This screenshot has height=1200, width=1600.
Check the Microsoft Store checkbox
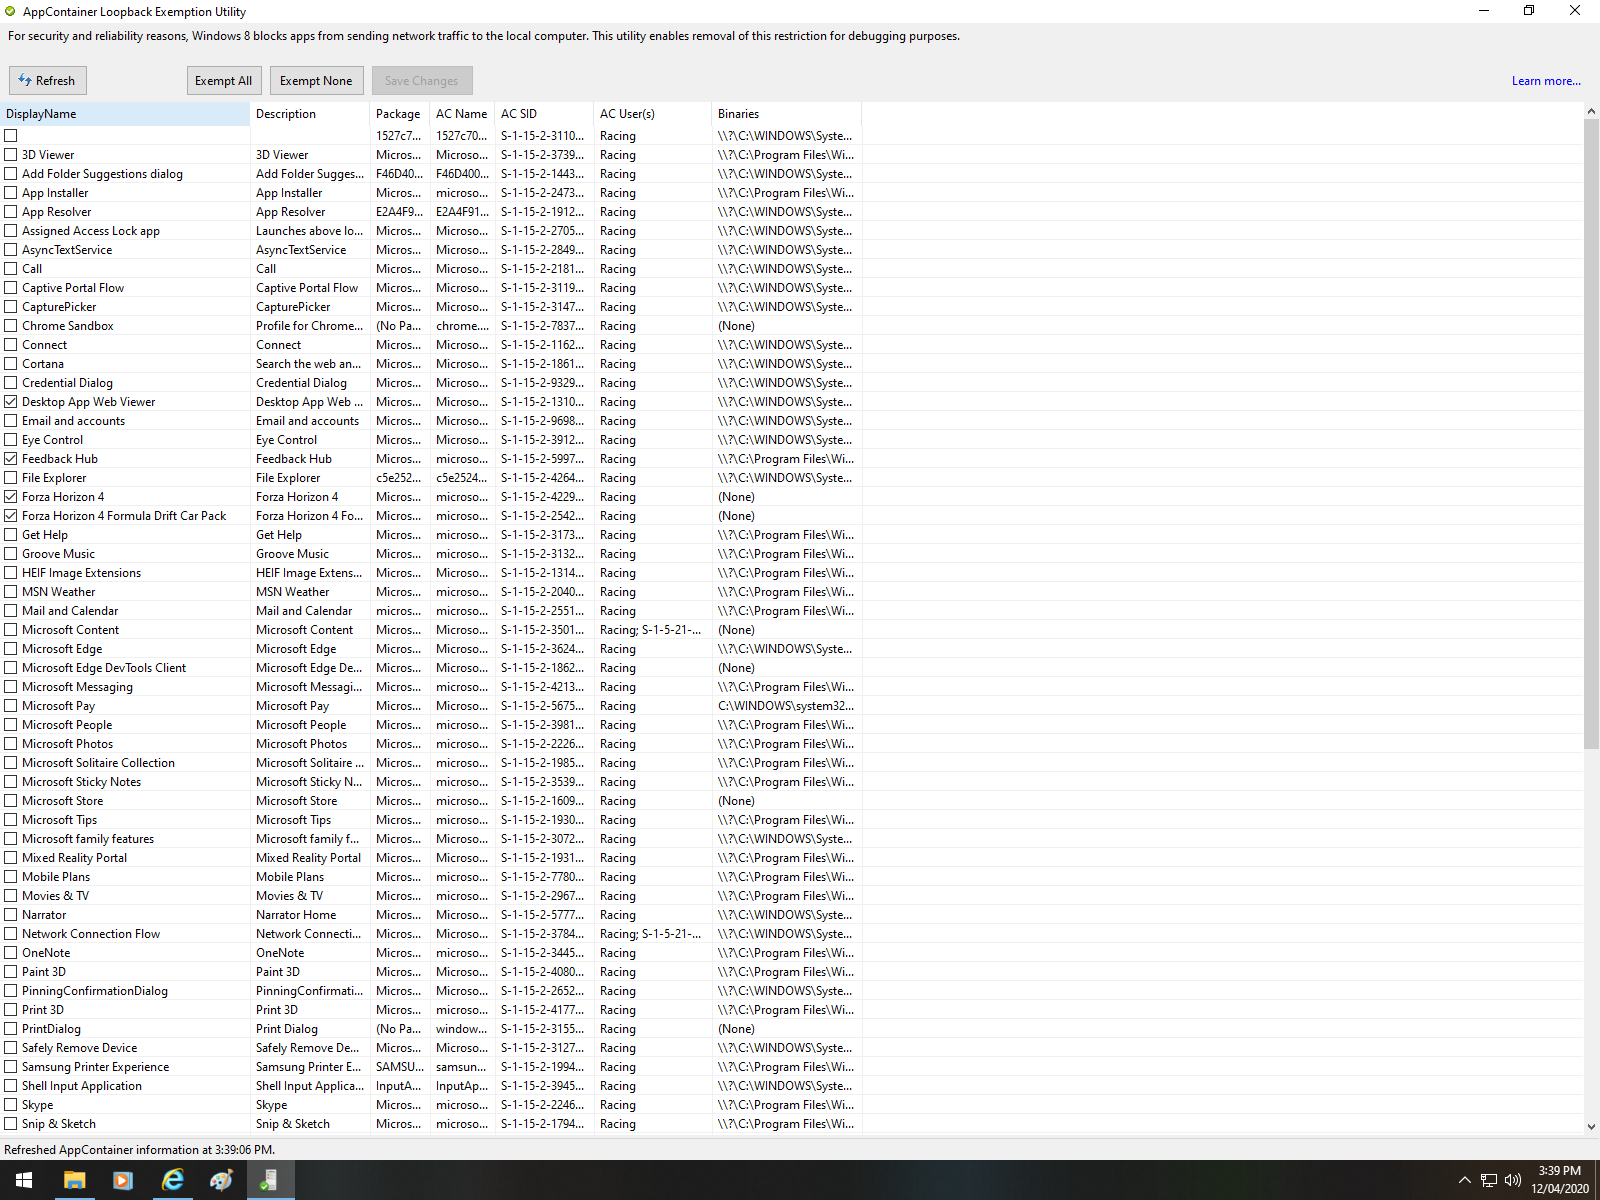click(11, 801)
